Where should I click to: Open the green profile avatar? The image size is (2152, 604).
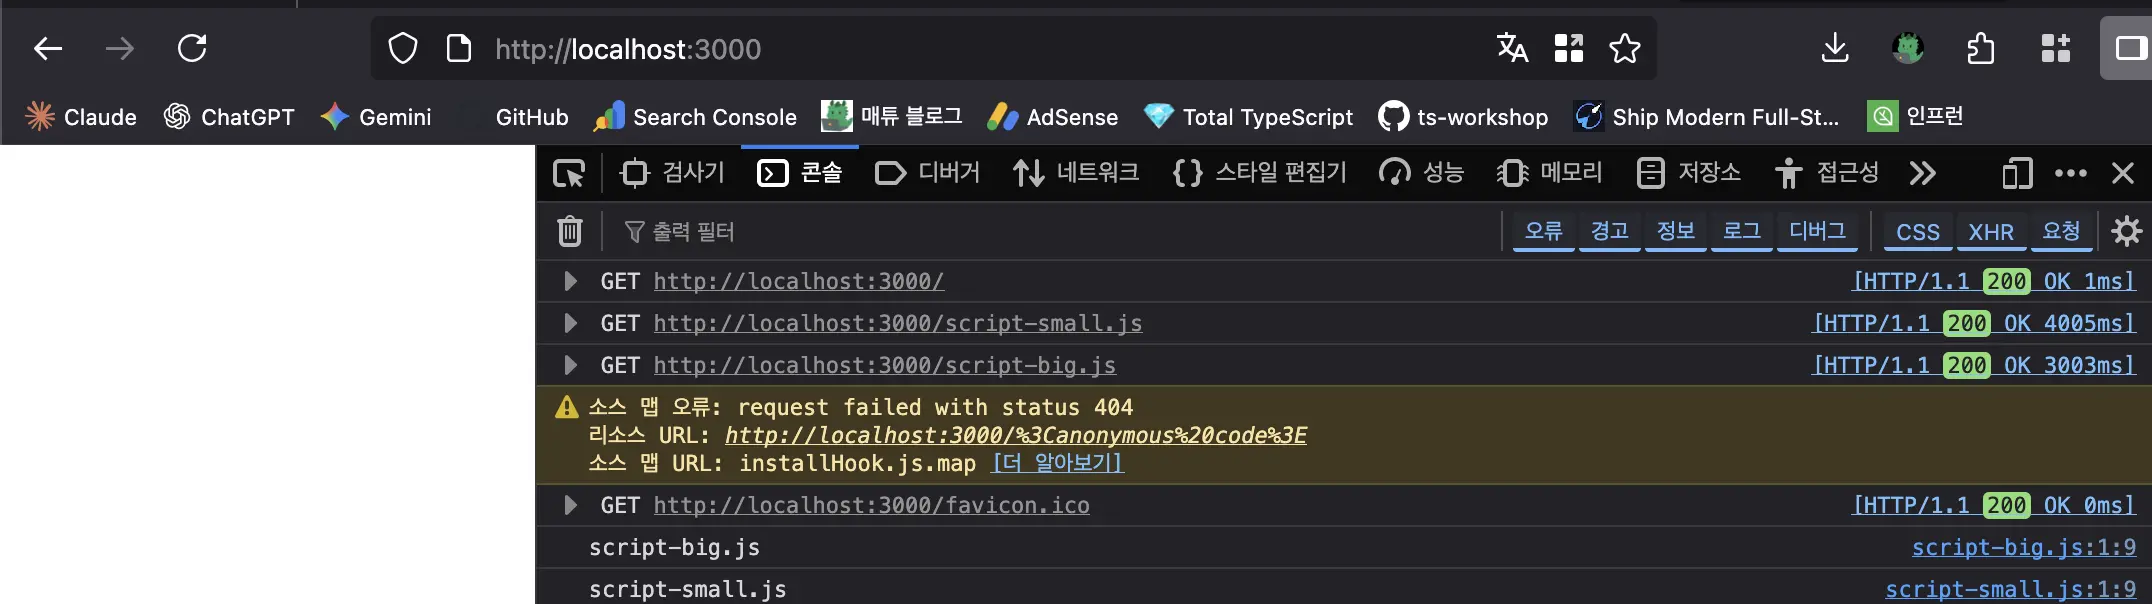point(1908,48)
